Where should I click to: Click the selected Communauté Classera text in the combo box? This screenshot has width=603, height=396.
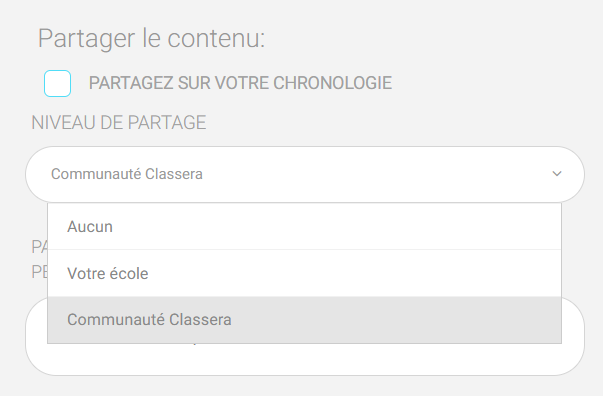pos(127,174)
